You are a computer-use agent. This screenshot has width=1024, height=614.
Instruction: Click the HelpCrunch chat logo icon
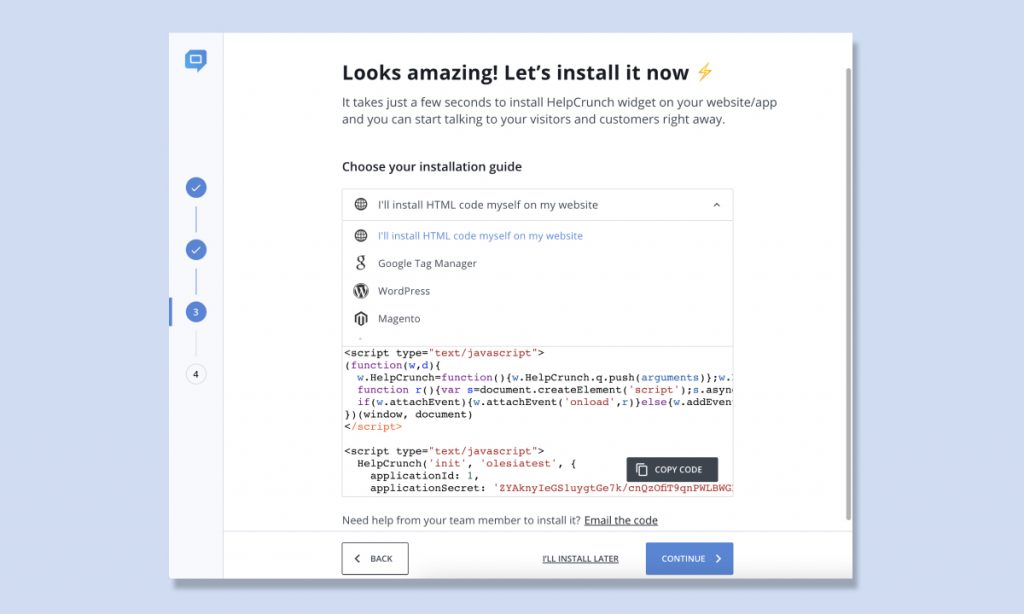coord(196,60)
